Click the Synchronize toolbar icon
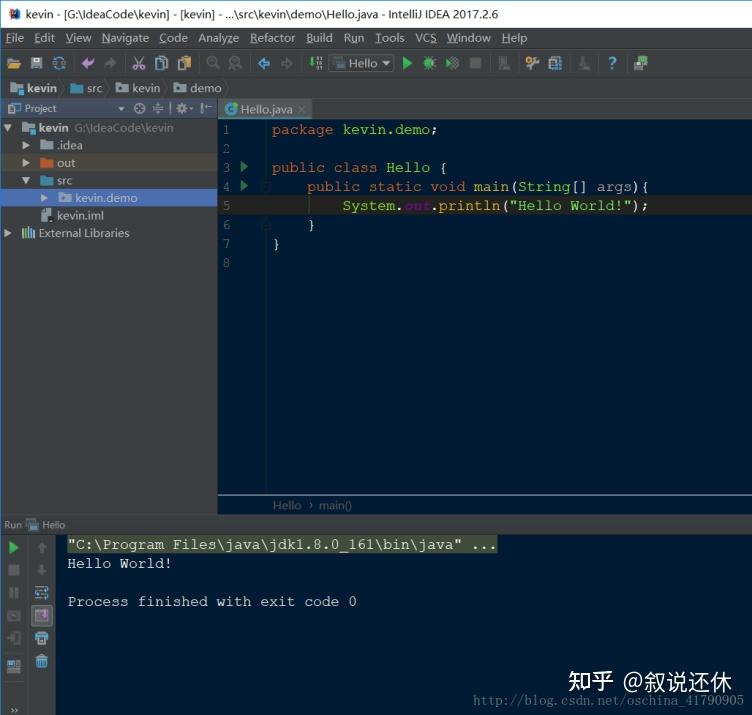Image resolution: width=752 pixels, height=715 pixels. point(59,63)
